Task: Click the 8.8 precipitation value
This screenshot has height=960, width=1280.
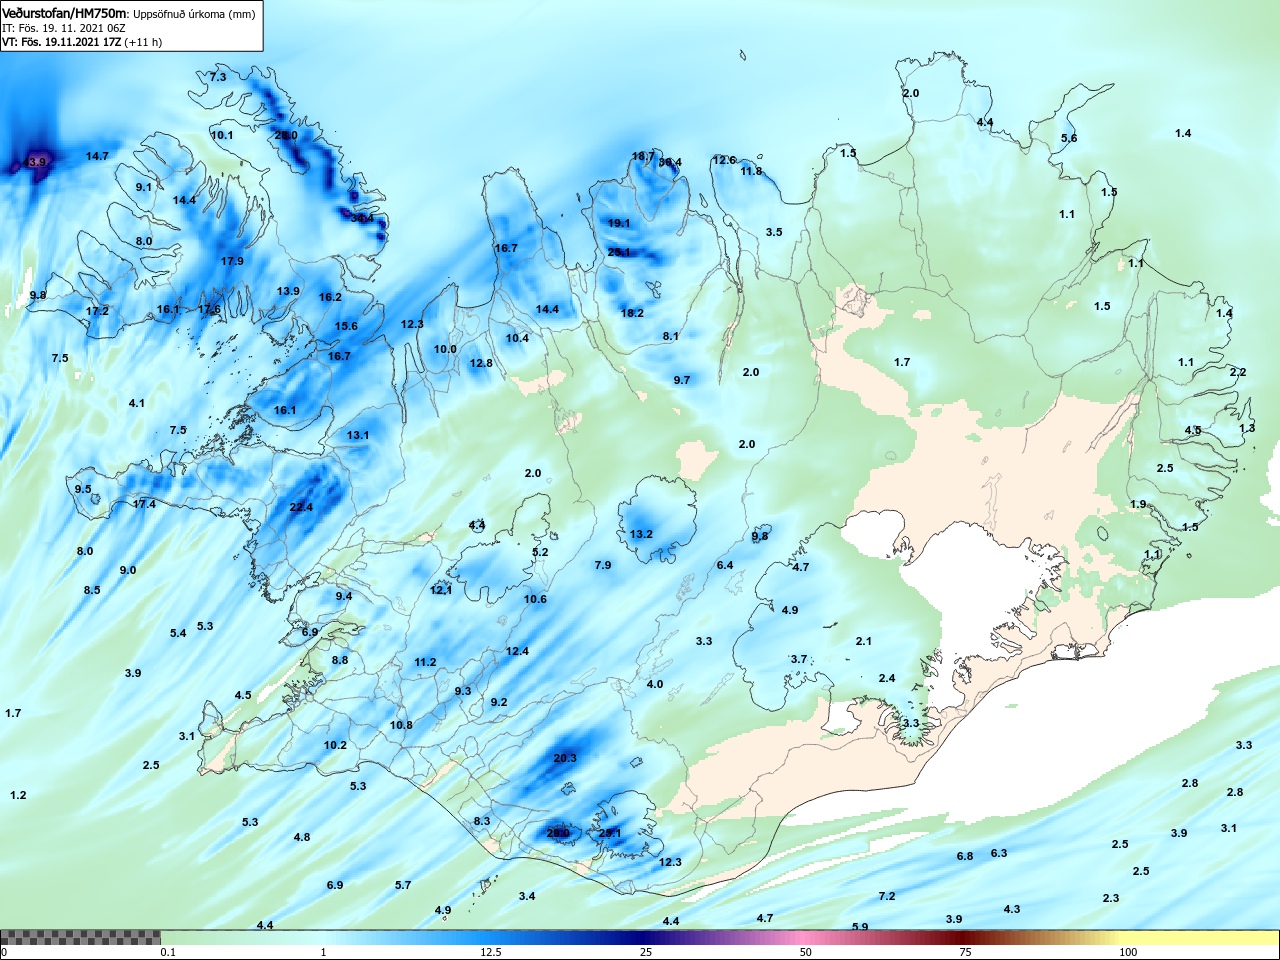Action: point(340,660)
